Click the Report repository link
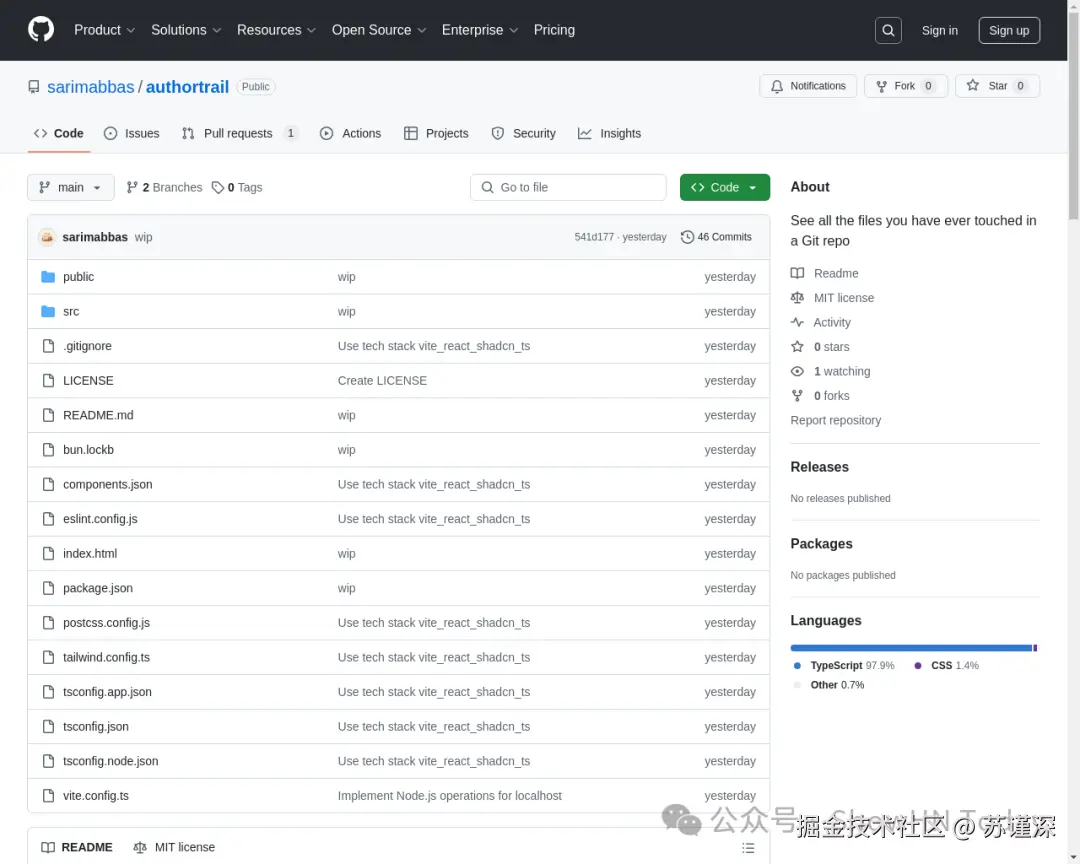The width and height of the screenshot is (1080, 864). (835, 420)
